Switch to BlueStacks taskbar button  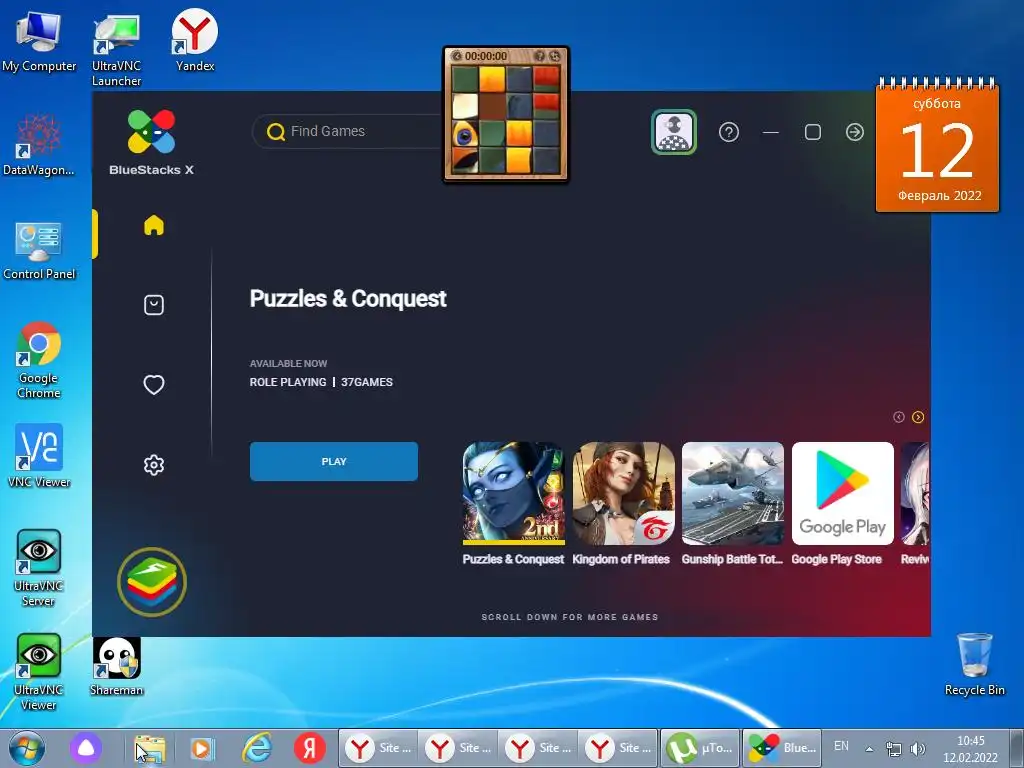[x=782, y=748]
